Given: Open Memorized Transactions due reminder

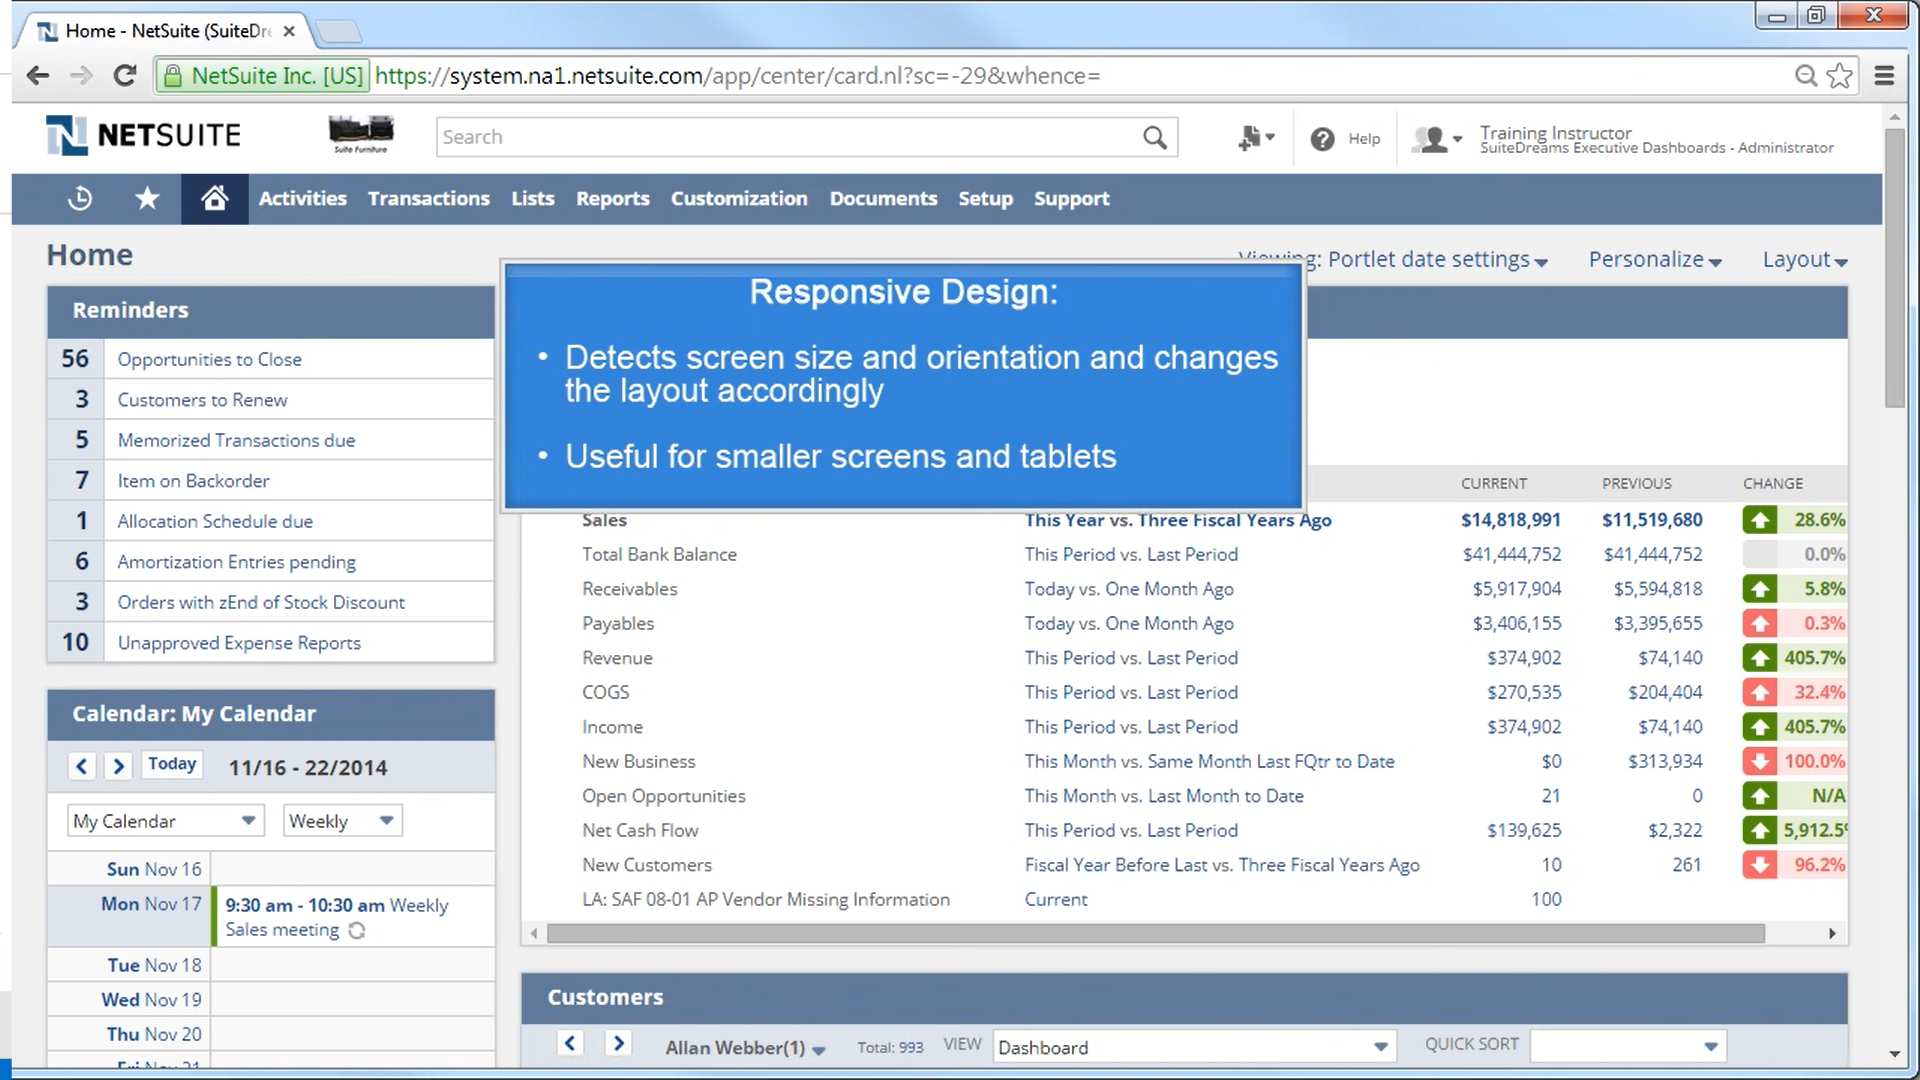Looking at the screenshot, I should [x=237, y=440].
